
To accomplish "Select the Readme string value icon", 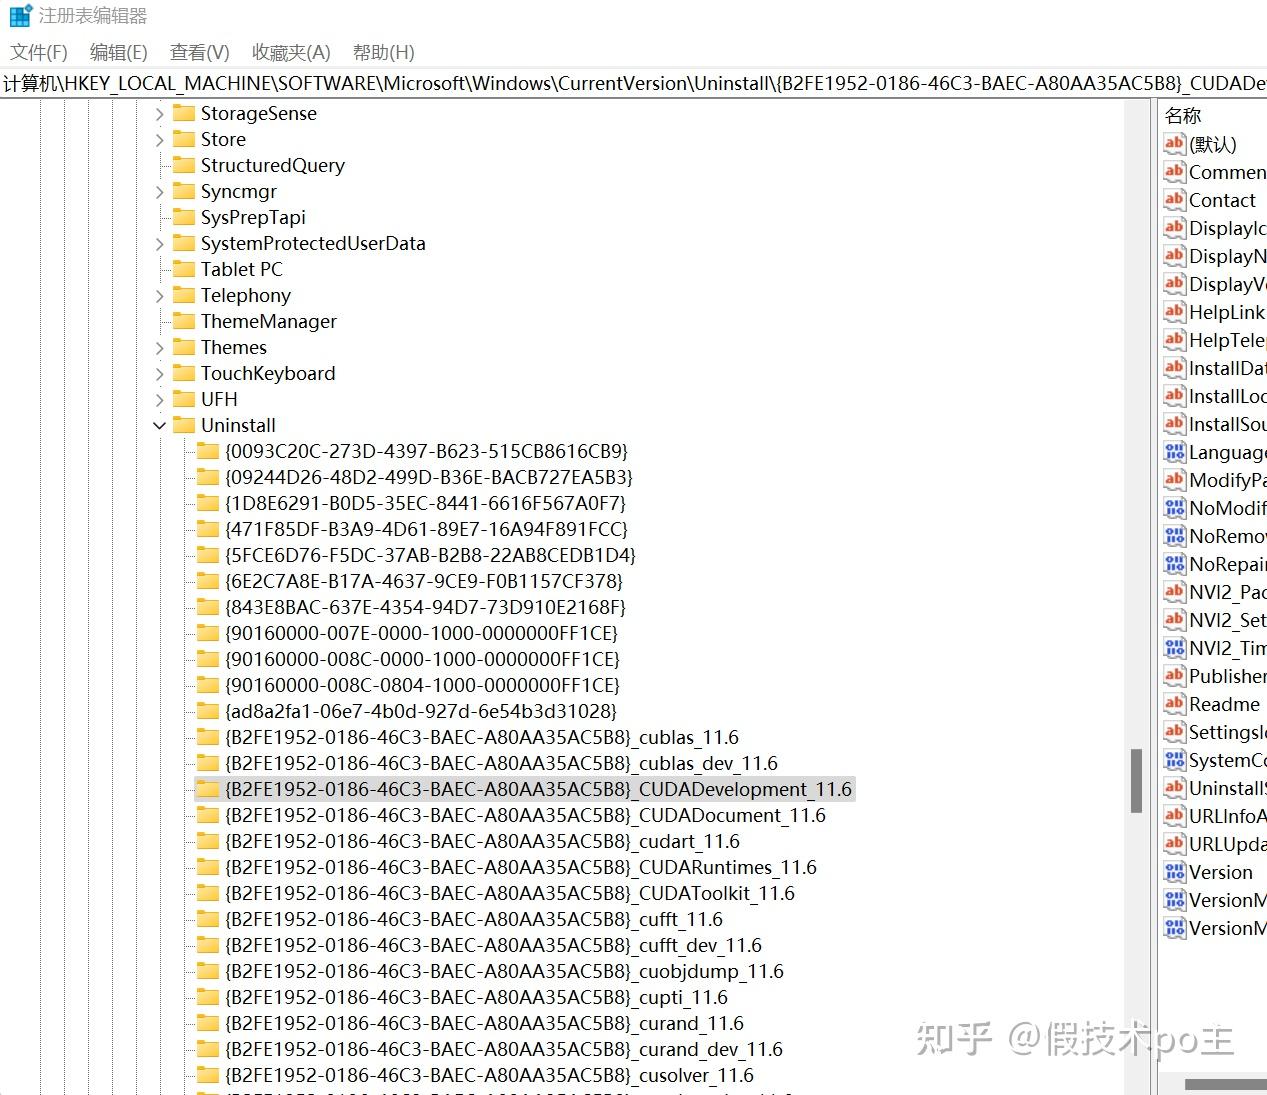I will tap(1174, 703).
